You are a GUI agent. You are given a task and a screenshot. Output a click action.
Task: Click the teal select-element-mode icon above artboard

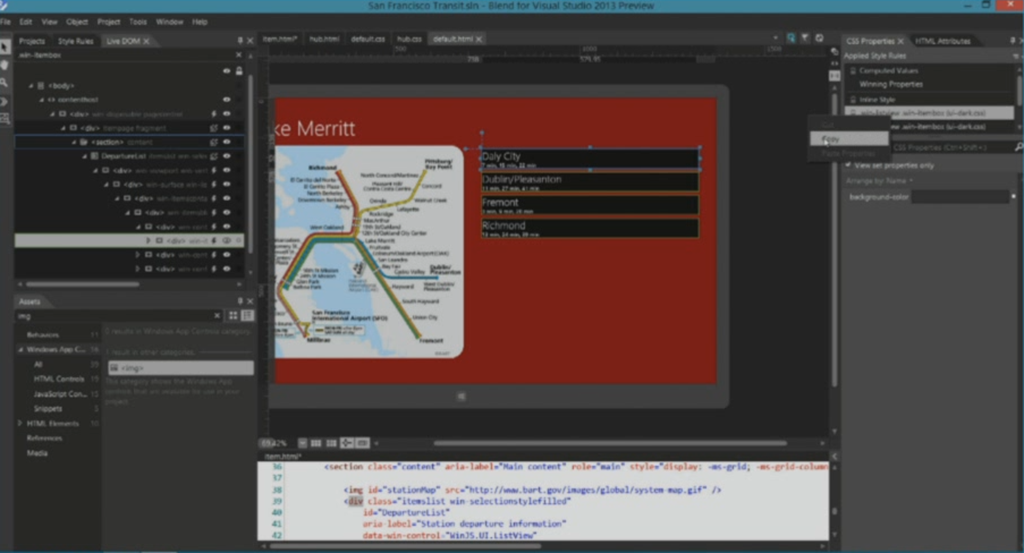[x=791, y=38]
